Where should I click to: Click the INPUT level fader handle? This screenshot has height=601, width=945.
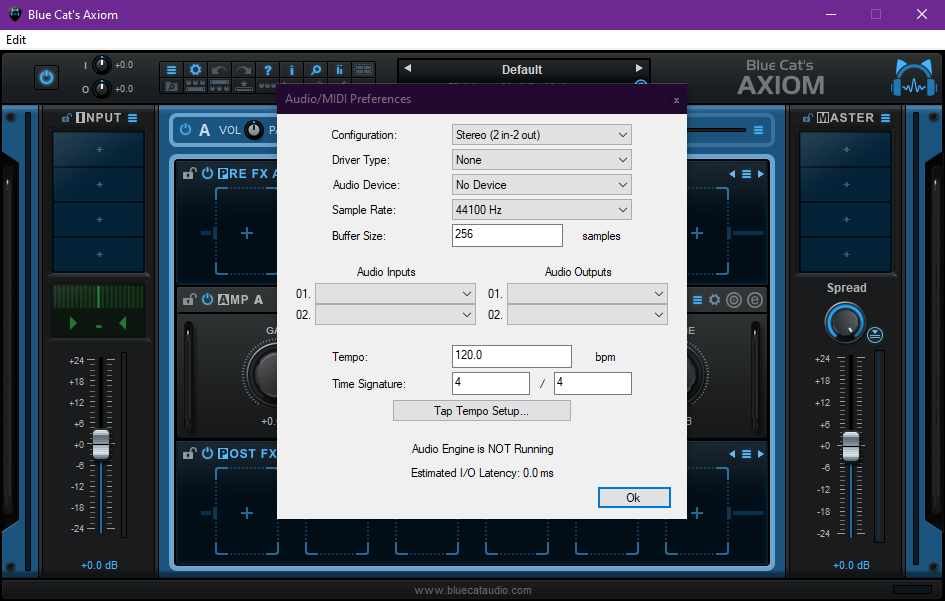(x=101, y=444)
